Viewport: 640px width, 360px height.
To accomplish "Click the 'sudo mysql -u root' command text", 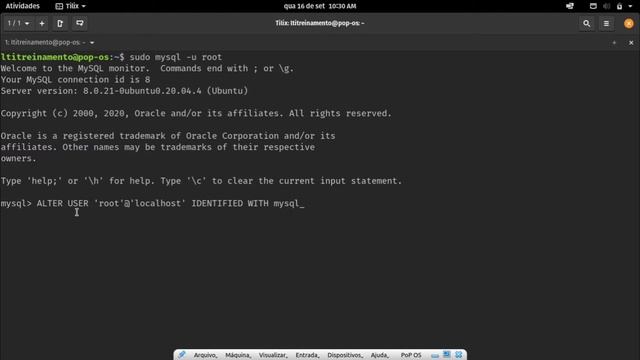I will (x=176, y=57).
